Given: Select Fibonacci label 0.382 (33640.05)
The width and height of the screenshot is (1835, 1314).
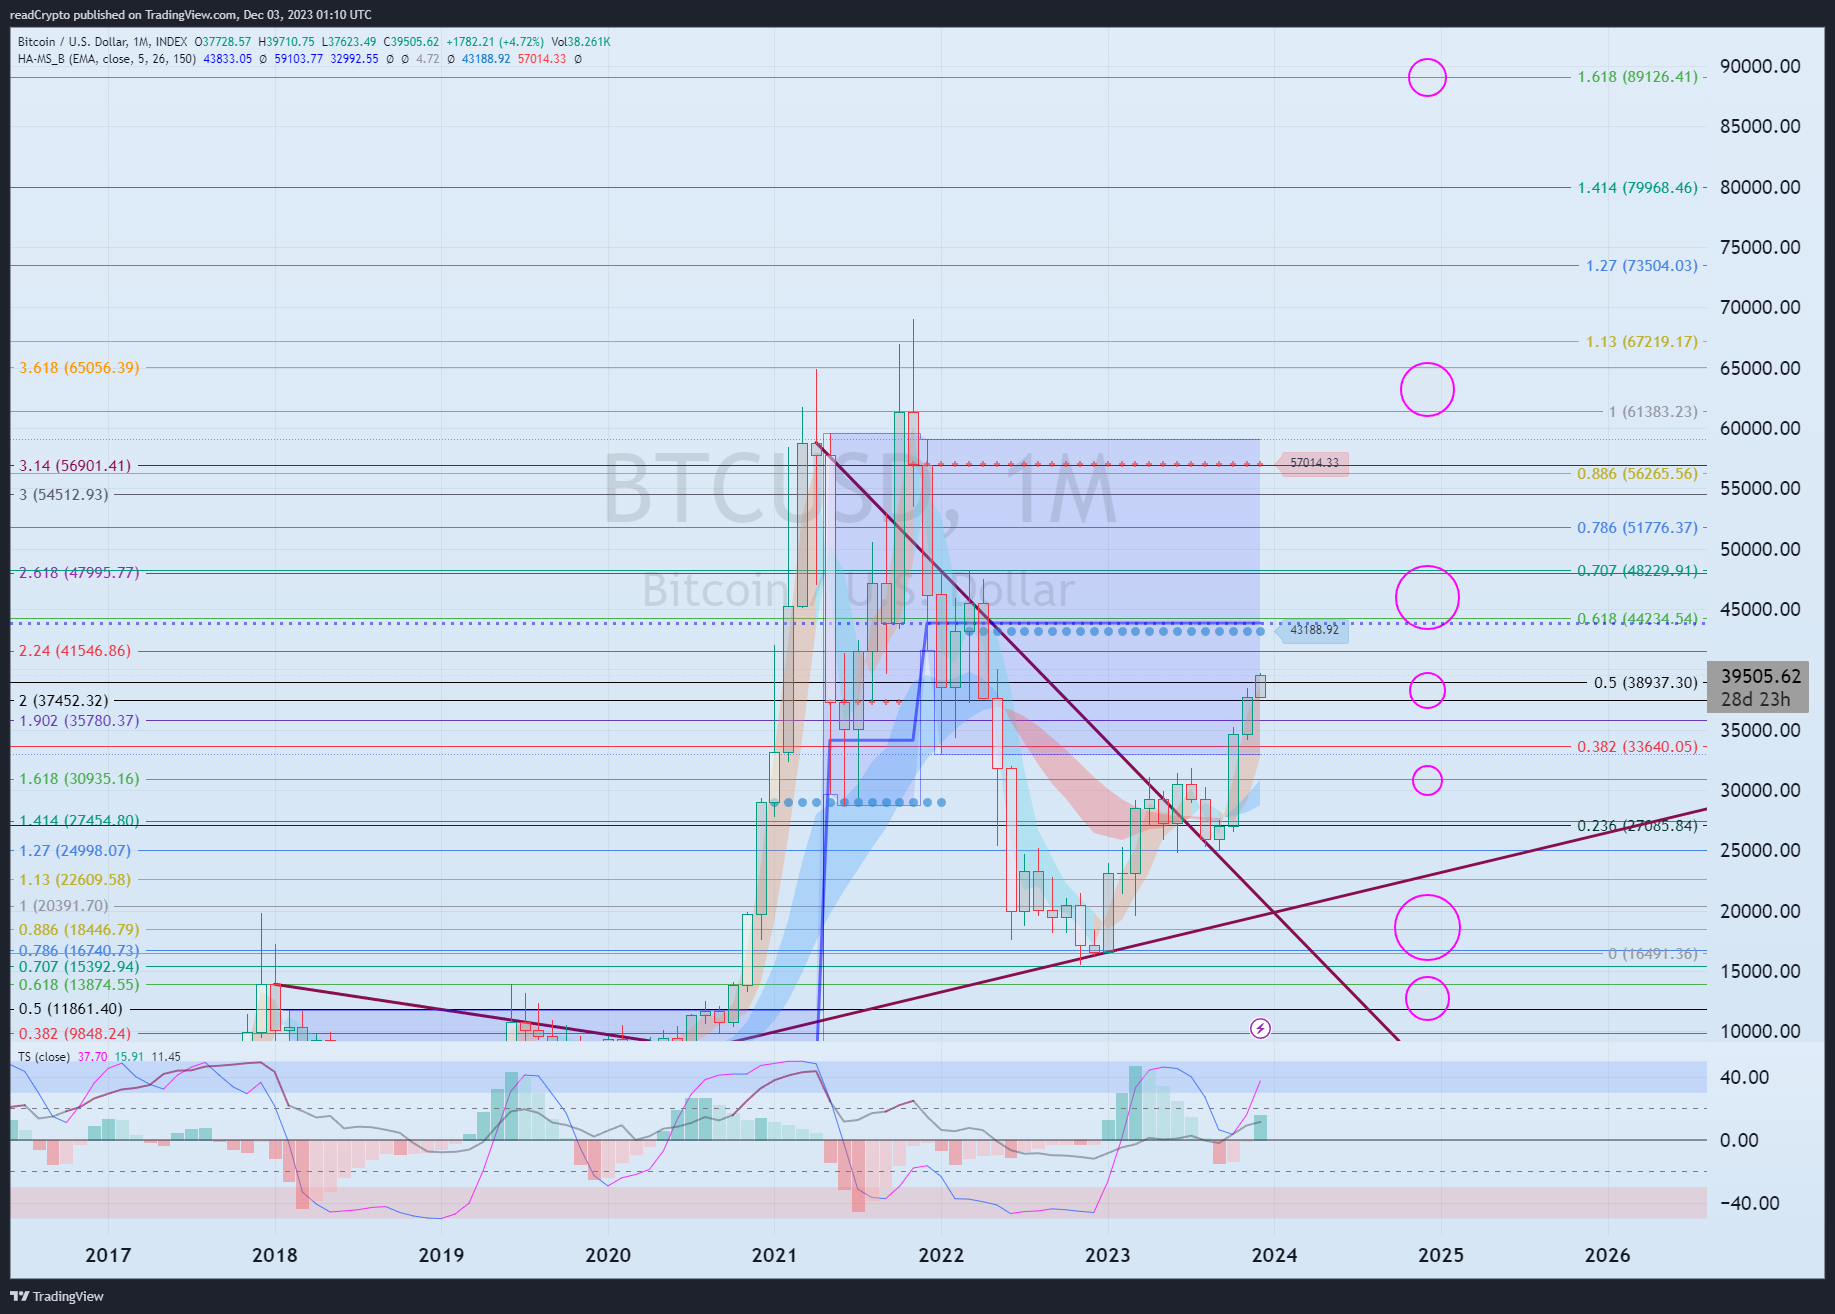Looking at the screenshot, I should pyautogui.click(x=1637, y=746).
